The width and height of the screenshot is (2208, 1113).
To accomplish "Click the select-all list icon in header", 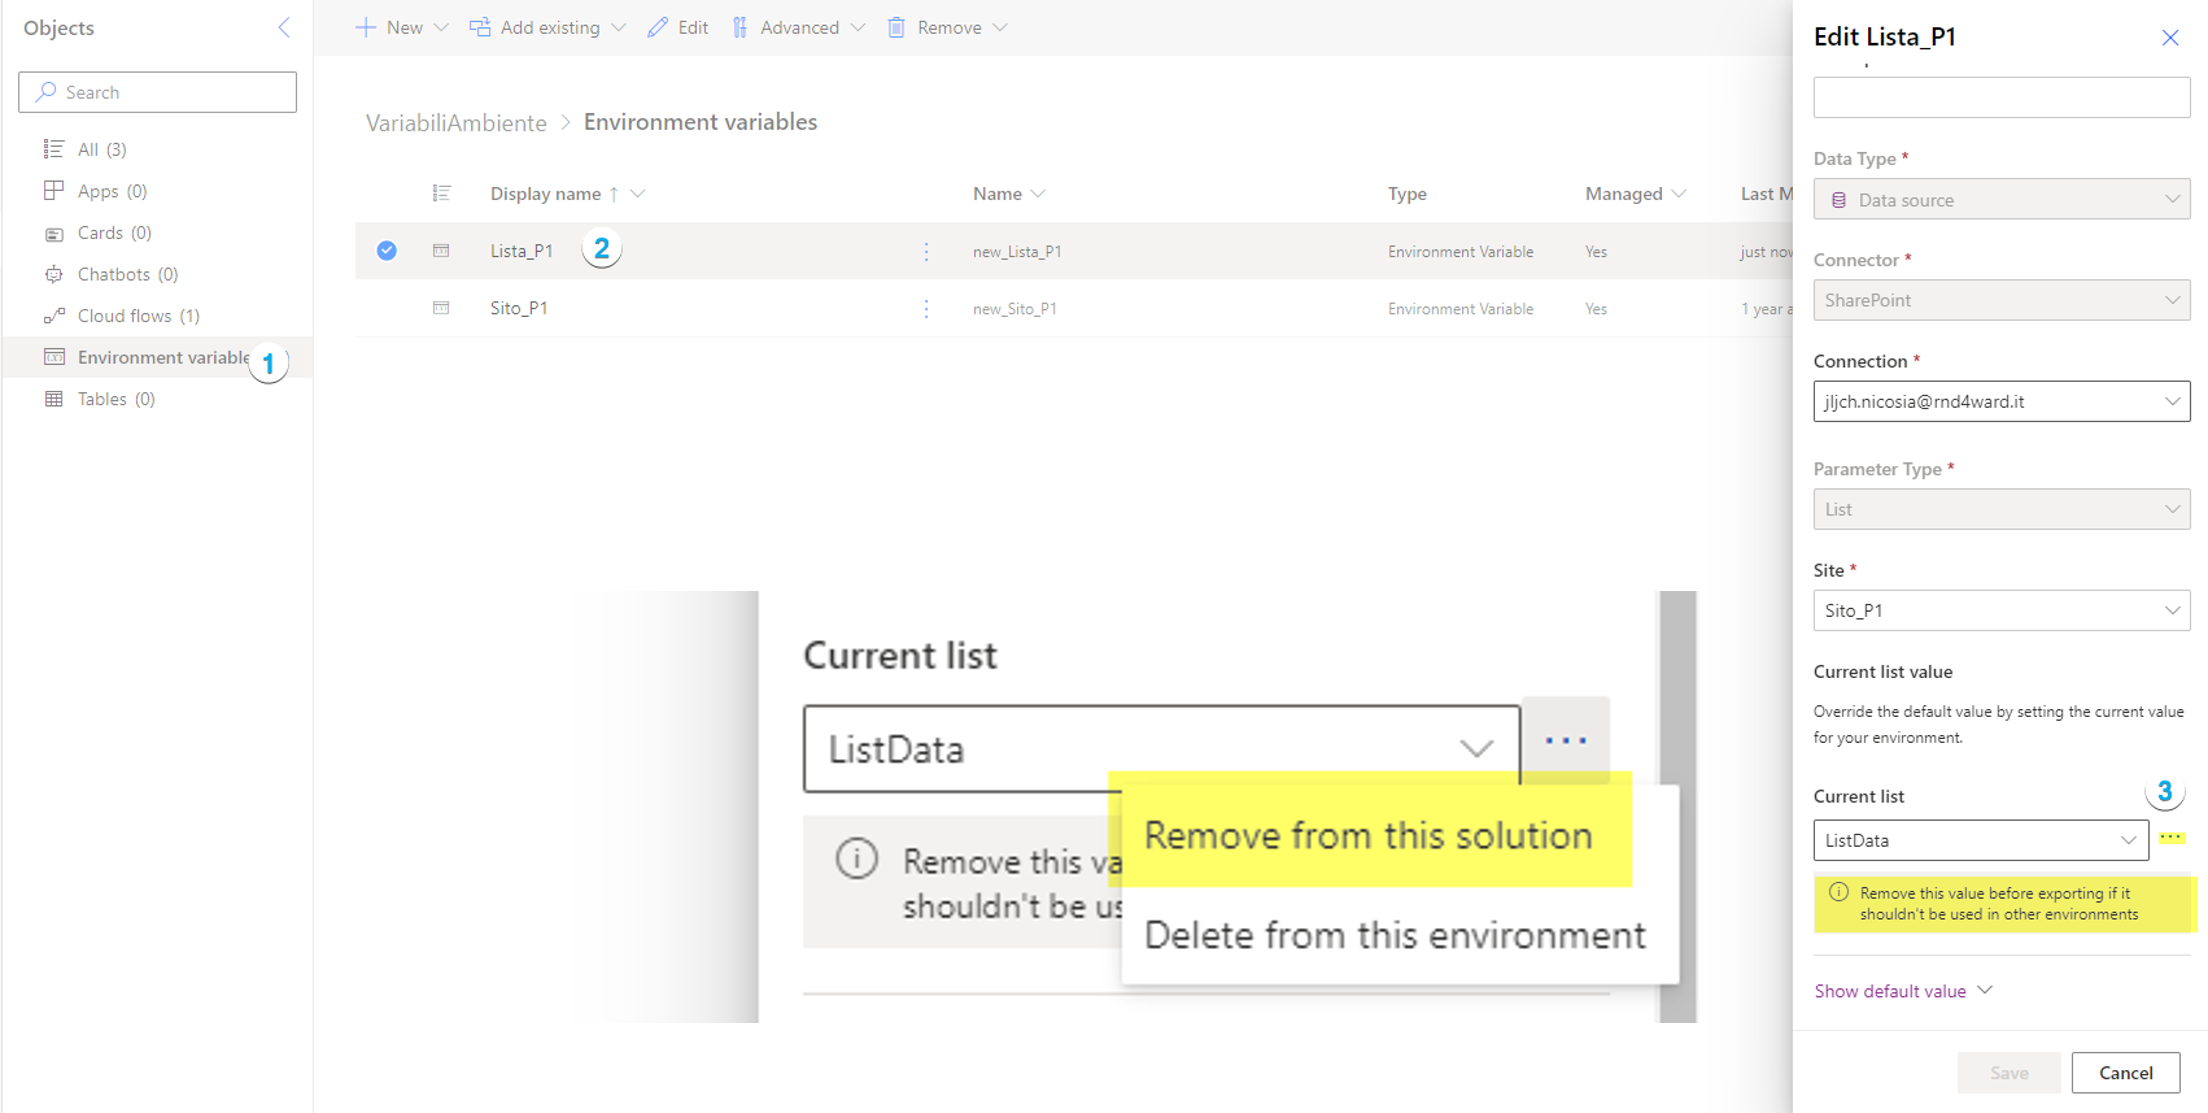I will pyautogui.click(x=441, y=193).
